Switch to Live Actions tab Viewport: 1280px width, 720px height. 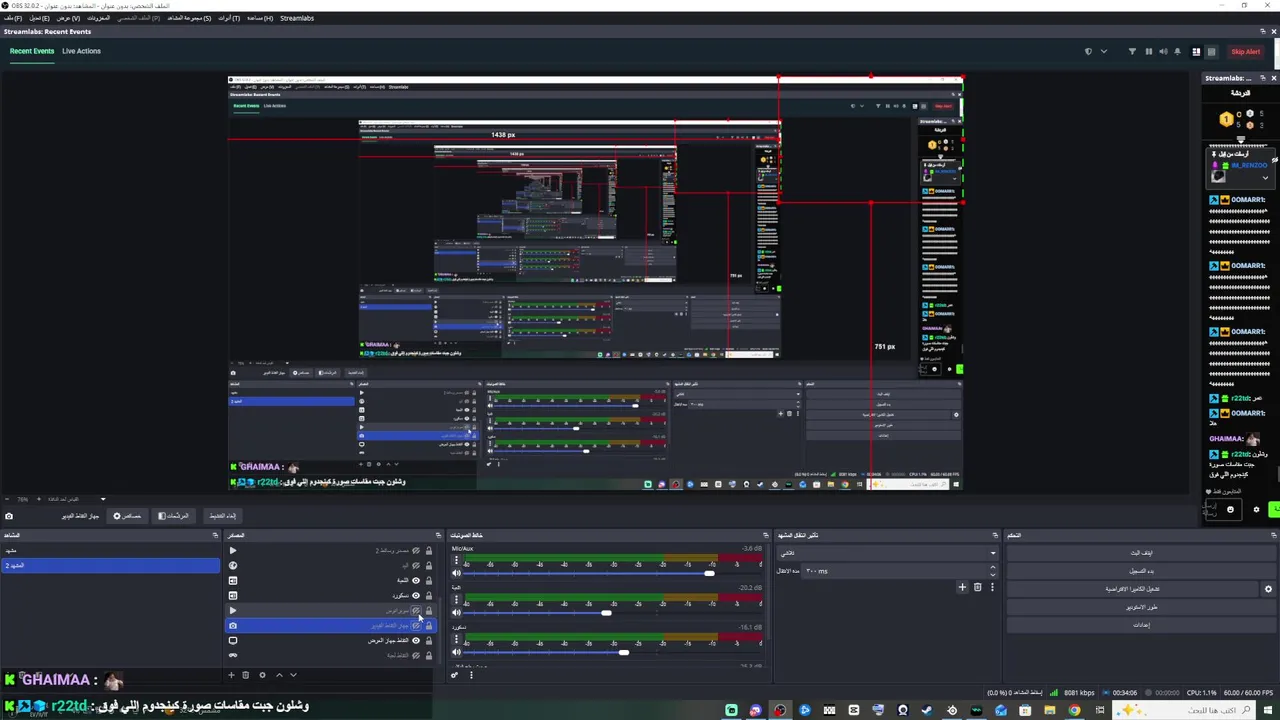[x=81, y=51]
